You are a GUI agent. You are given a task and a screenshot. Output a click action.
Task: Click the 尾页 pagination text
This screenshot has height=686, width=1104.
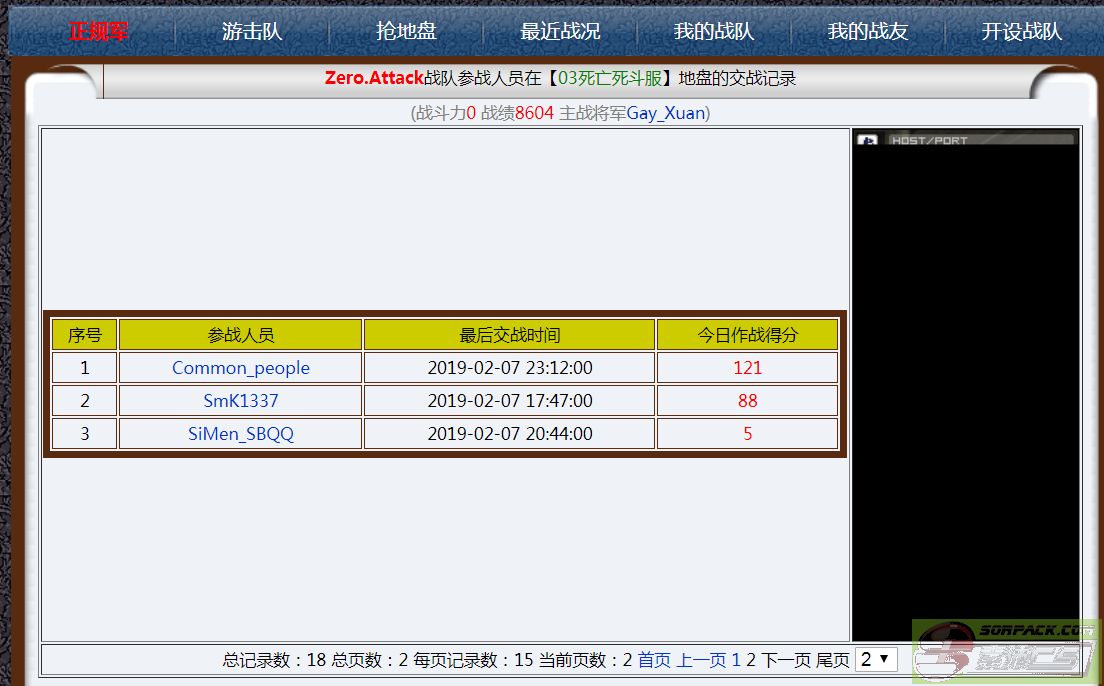click(x=833, y=660)
